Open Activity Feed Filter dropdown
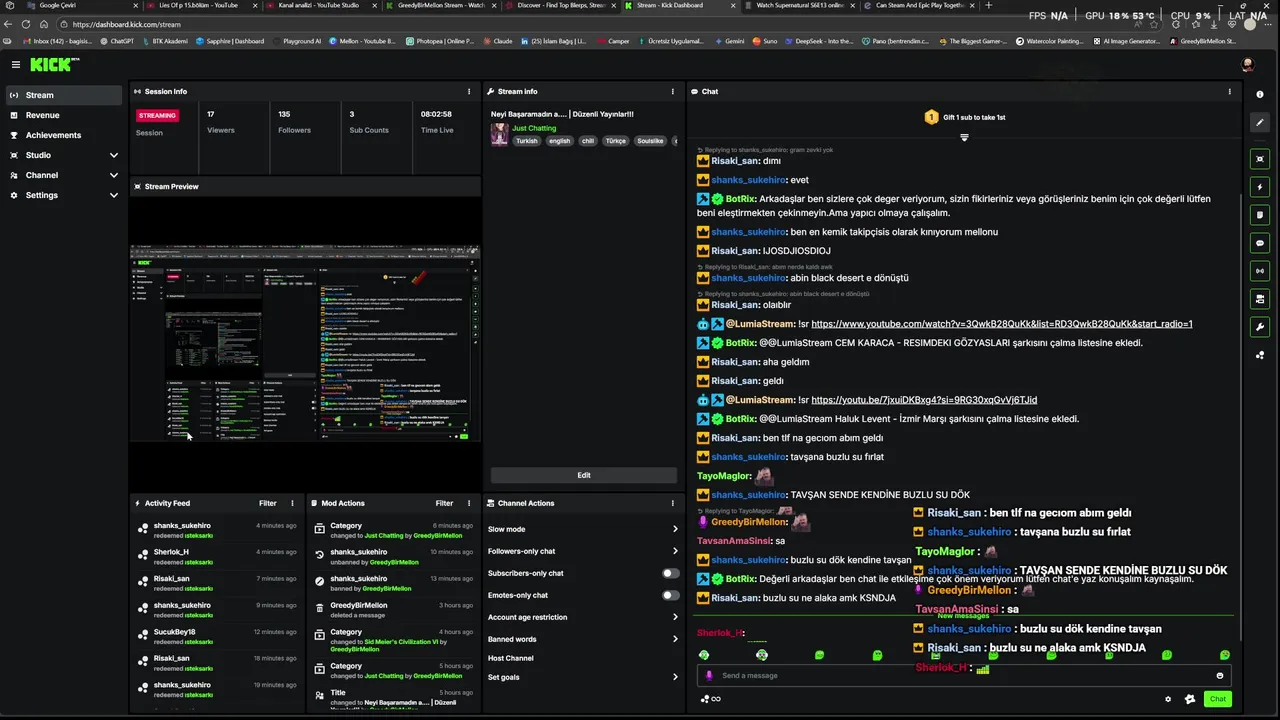The height and width of the screenshot is (720, 1280). pyautogui.click(x=268, y=503)
